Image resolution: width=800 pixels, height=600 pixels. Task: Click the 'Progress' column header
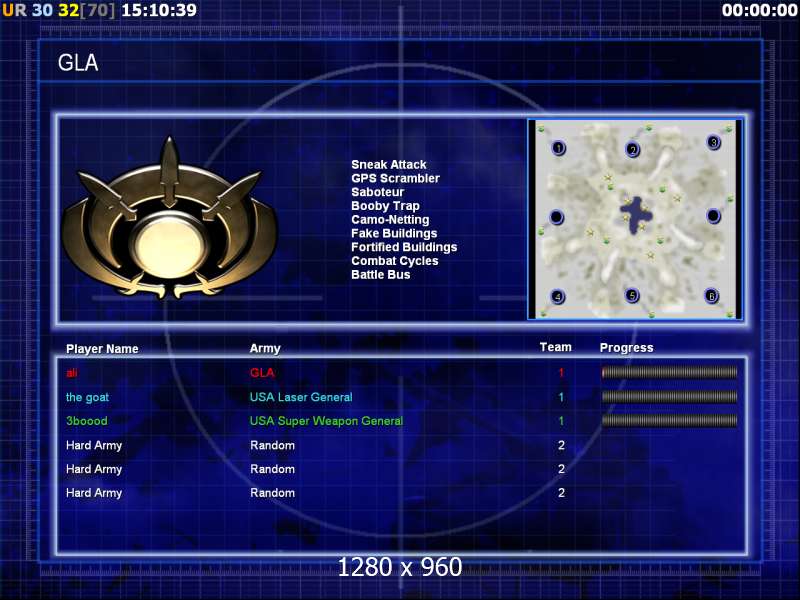coord(627,348)
